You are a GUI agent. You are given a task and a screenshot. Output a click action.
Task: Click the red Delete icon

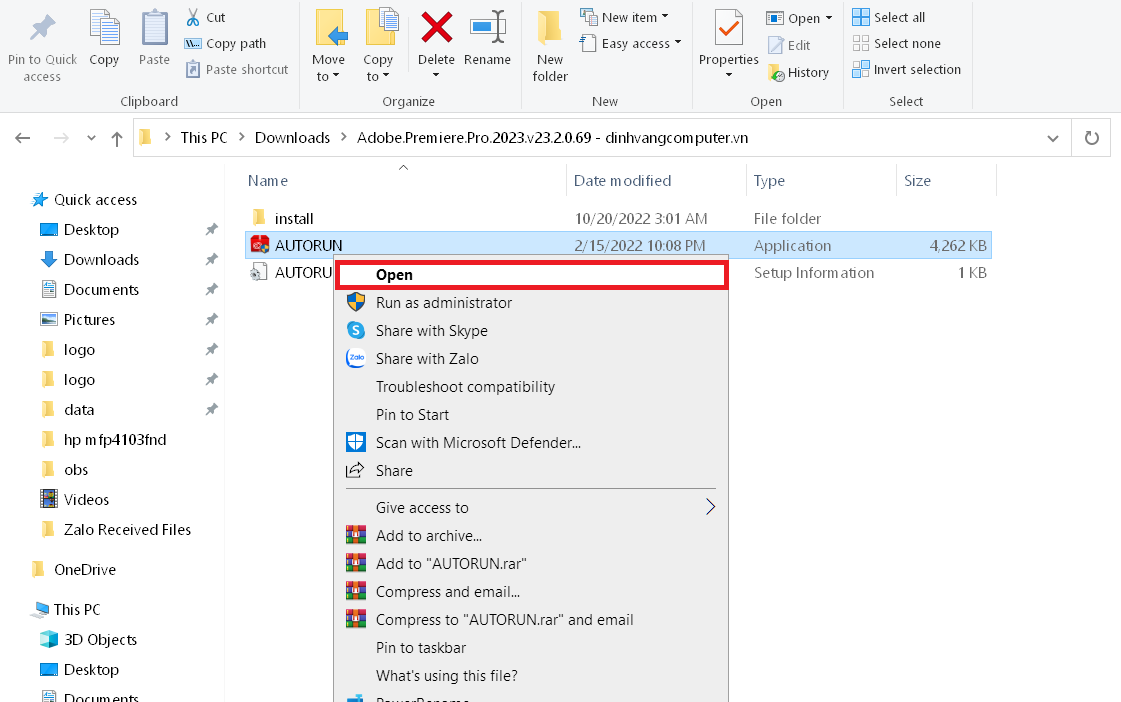[436, 28]
